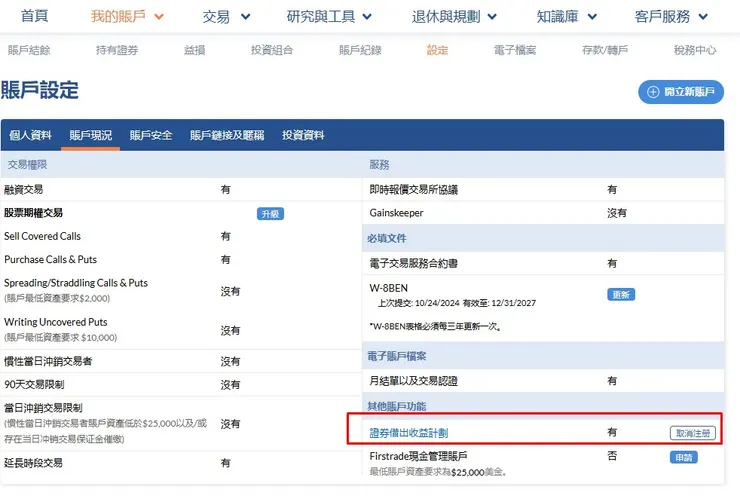This screenshot has height=502, width=740.
Task: Expand the 交易 menu arrow
Action: coord(245,17)
